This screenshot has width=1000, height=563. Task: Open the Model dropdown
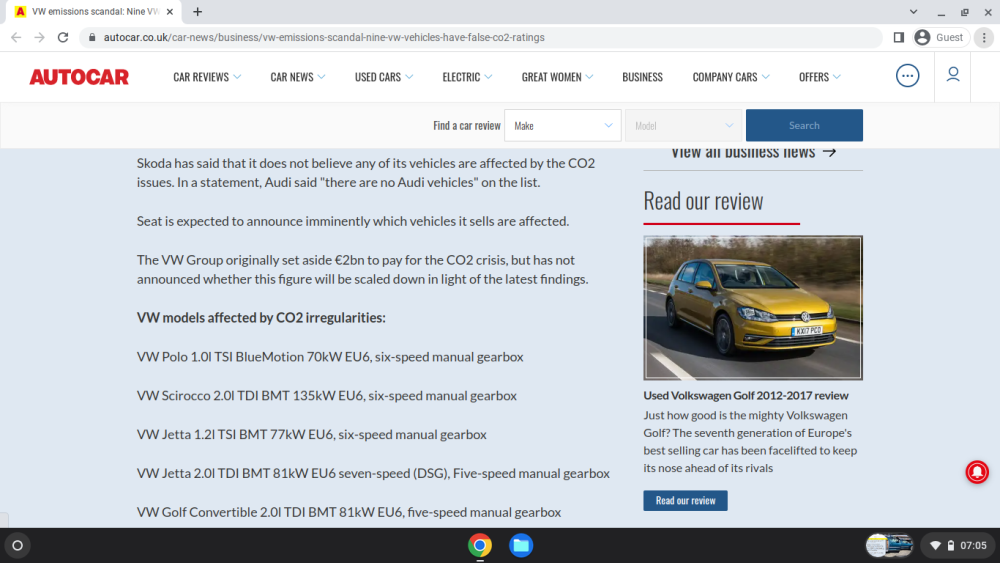click(x=683, y=126)
